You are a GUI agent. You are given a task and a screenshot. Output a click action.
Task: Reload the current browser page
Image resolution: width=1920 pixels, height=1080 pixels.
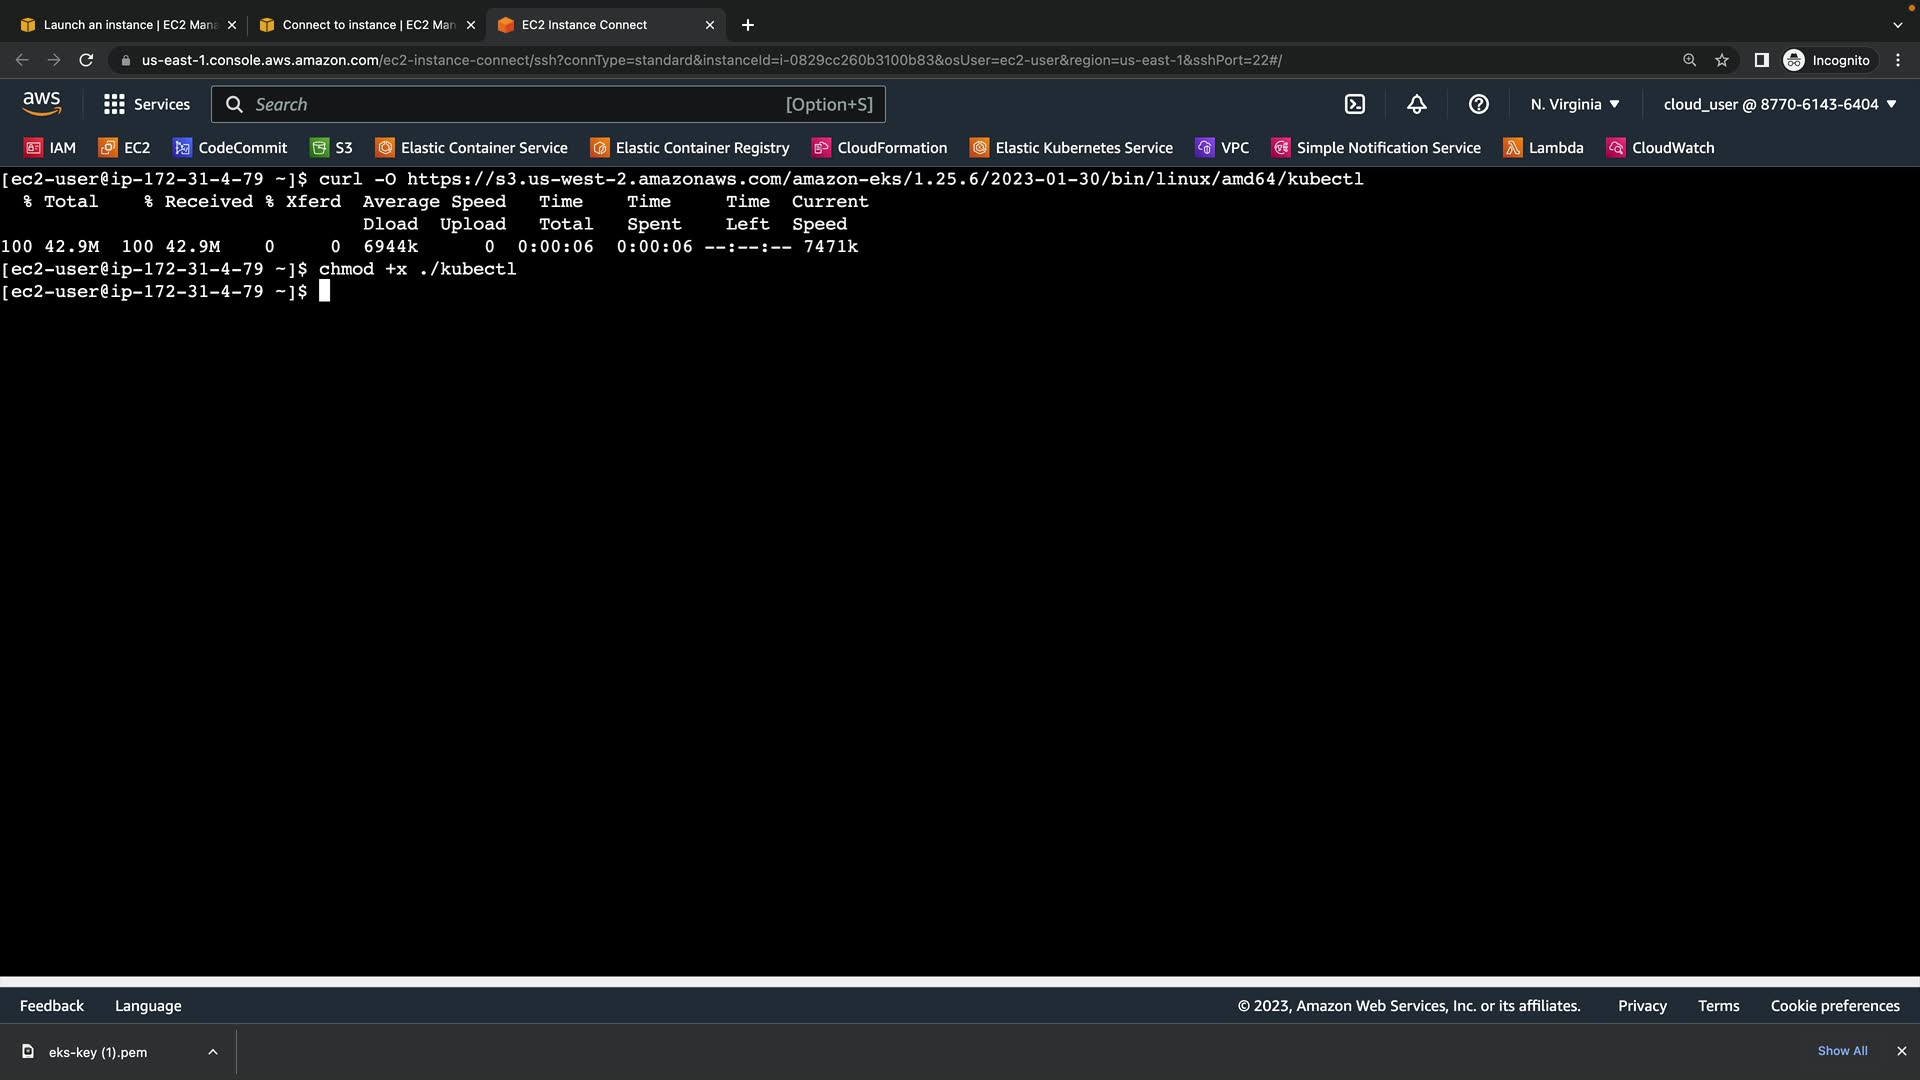(86, 60)
